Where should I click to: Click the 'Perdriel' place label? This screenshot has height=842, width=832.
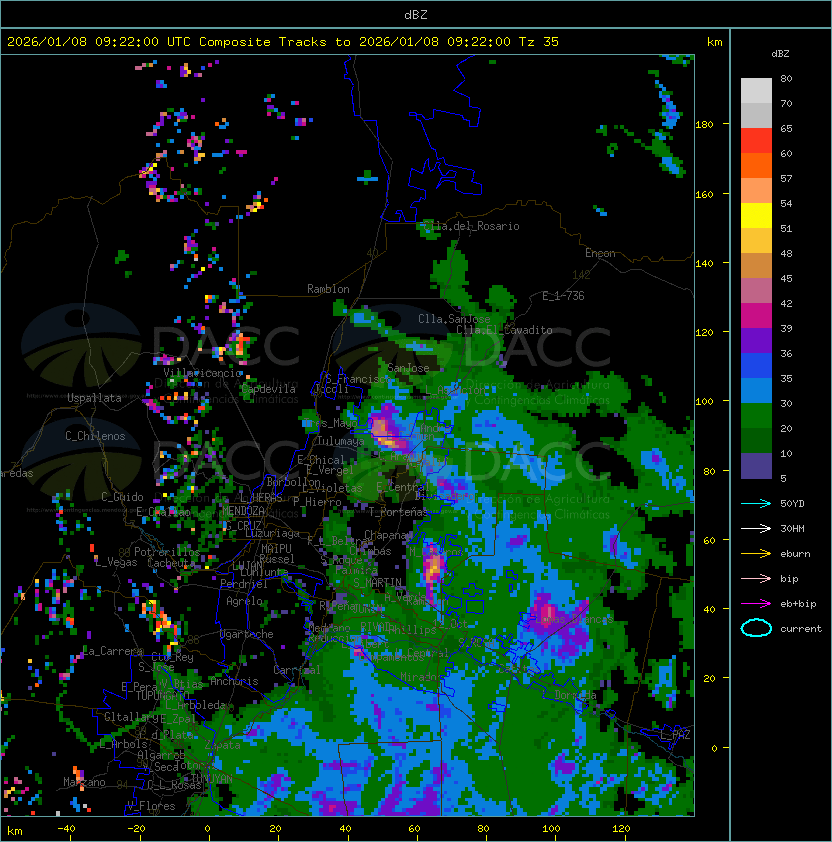coord(244,584)
